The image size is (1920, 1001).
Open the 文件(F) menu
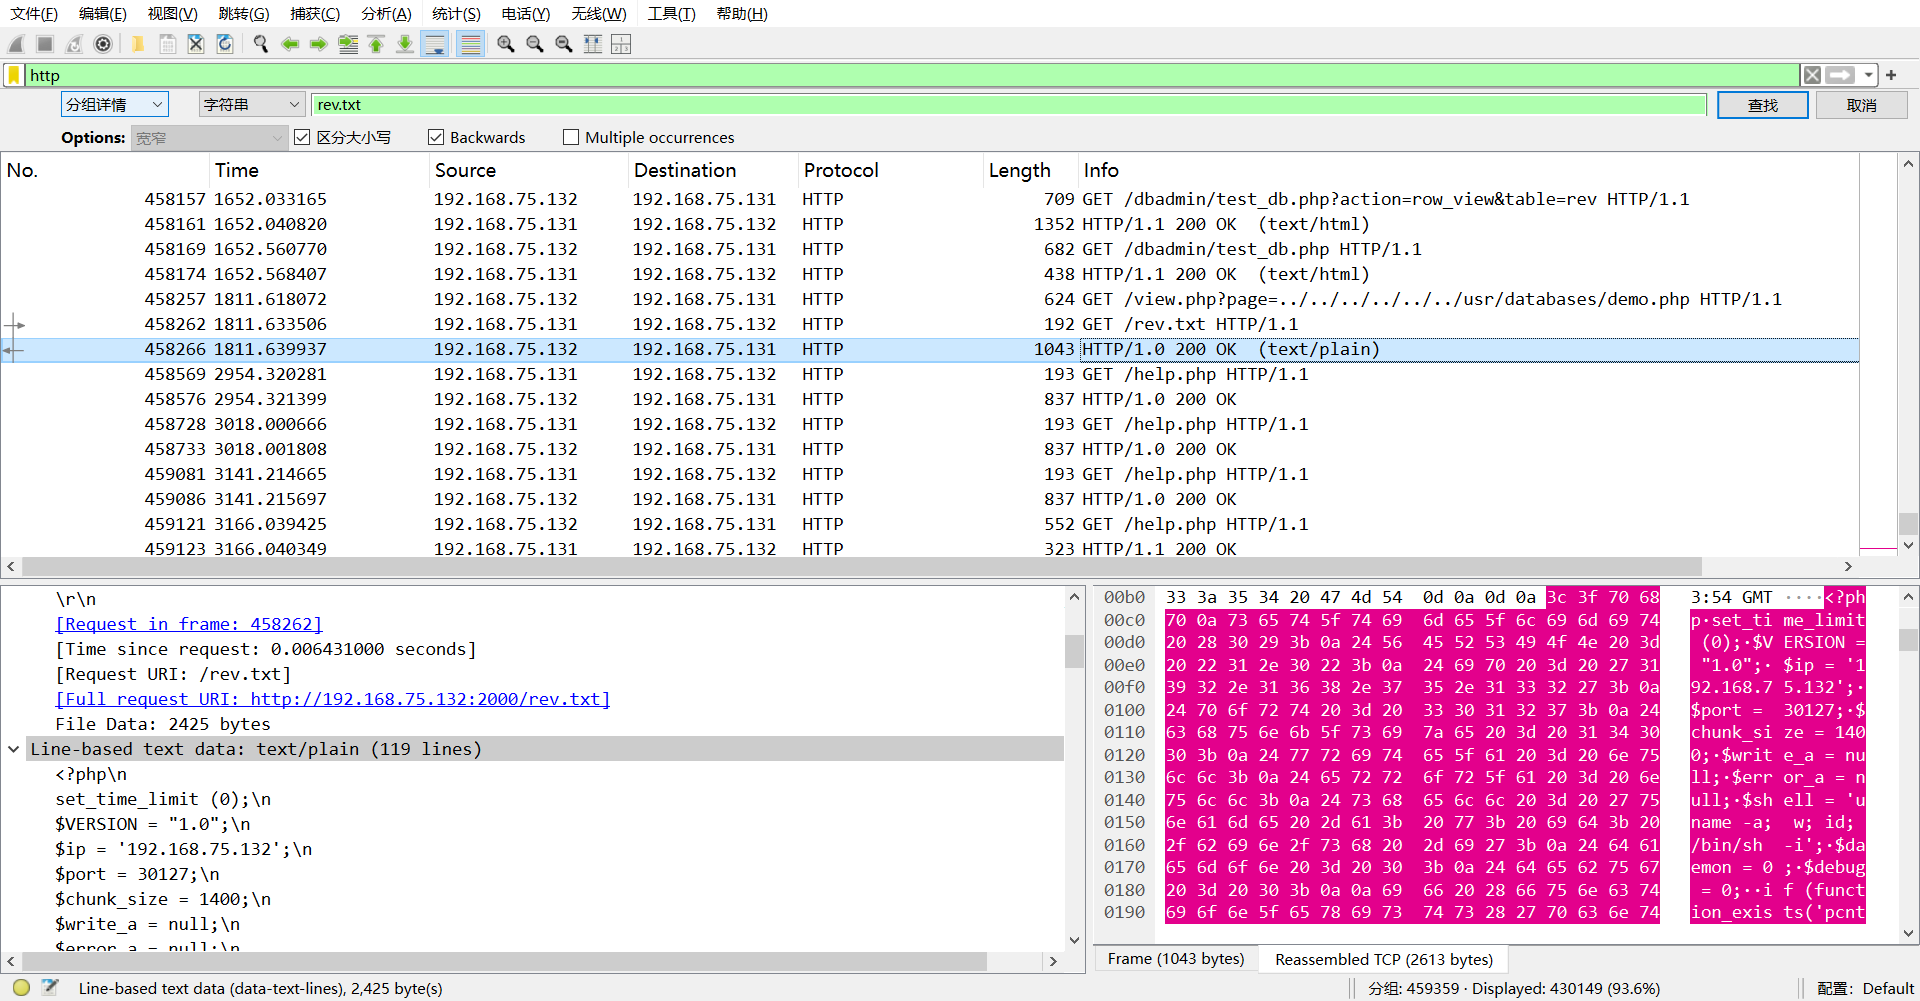34,14
